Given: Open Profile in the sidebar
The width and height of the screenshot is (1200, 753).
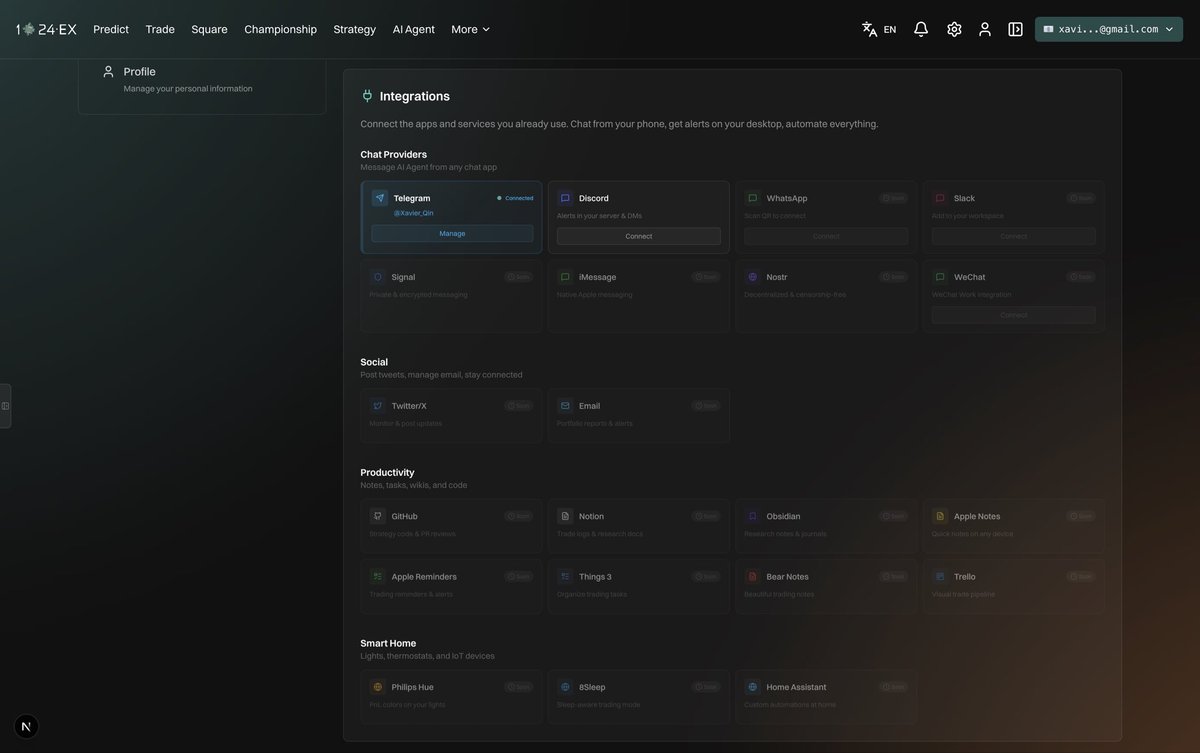Looking at the screenshot, I should coord(202,80).
